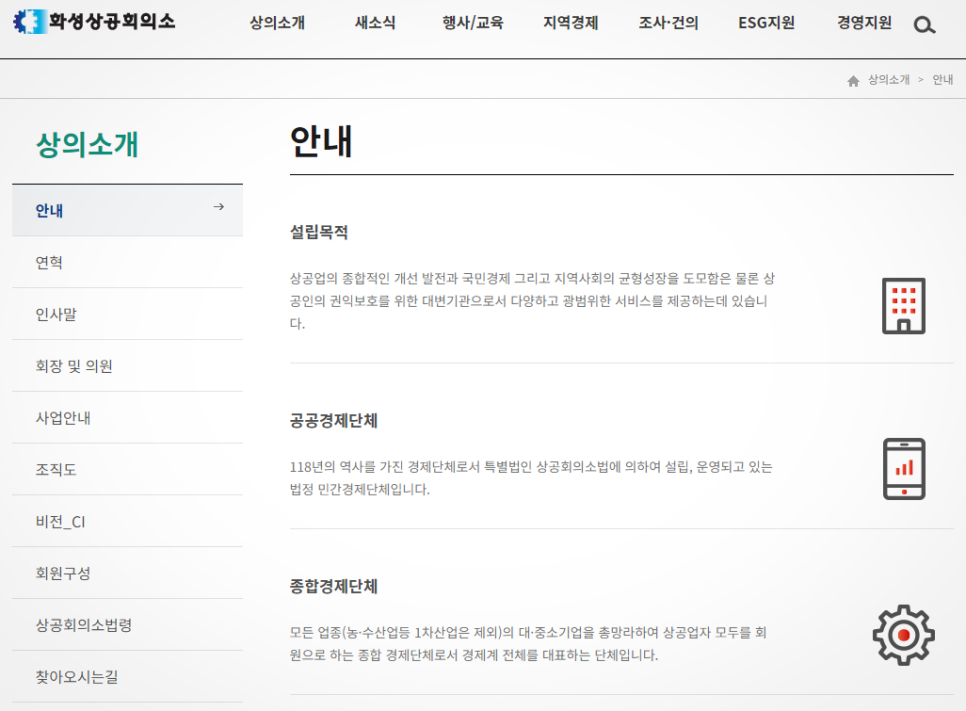Click the home icon in breadcrumb
This screenshot has height=711, width=966.
(853, 81)
